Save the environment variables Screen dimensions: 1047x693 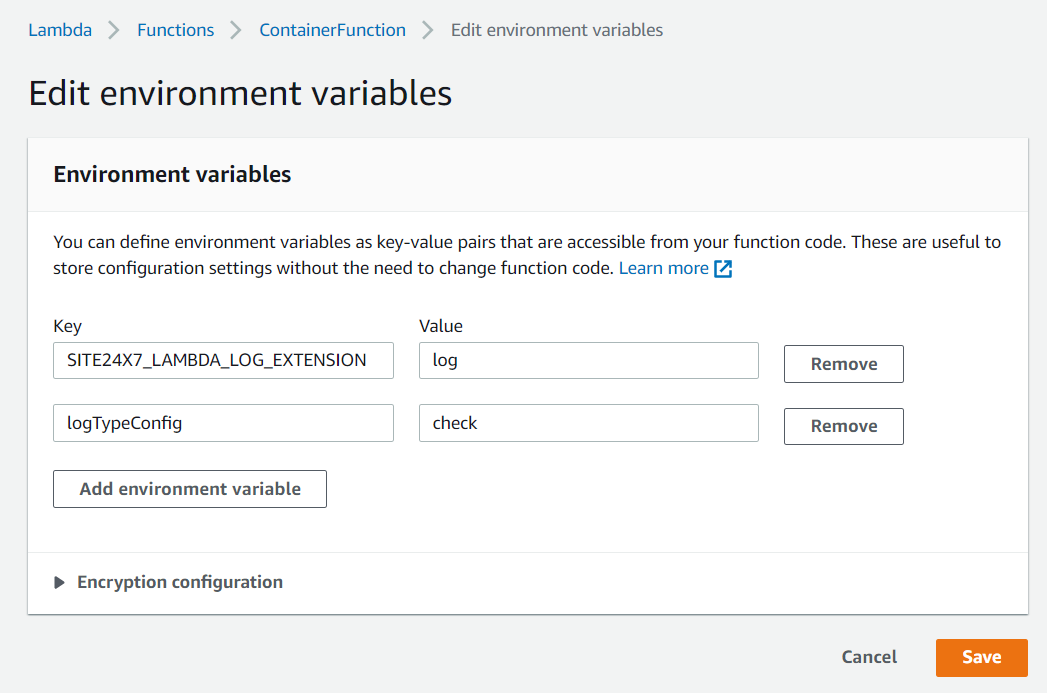click(981, 657)
